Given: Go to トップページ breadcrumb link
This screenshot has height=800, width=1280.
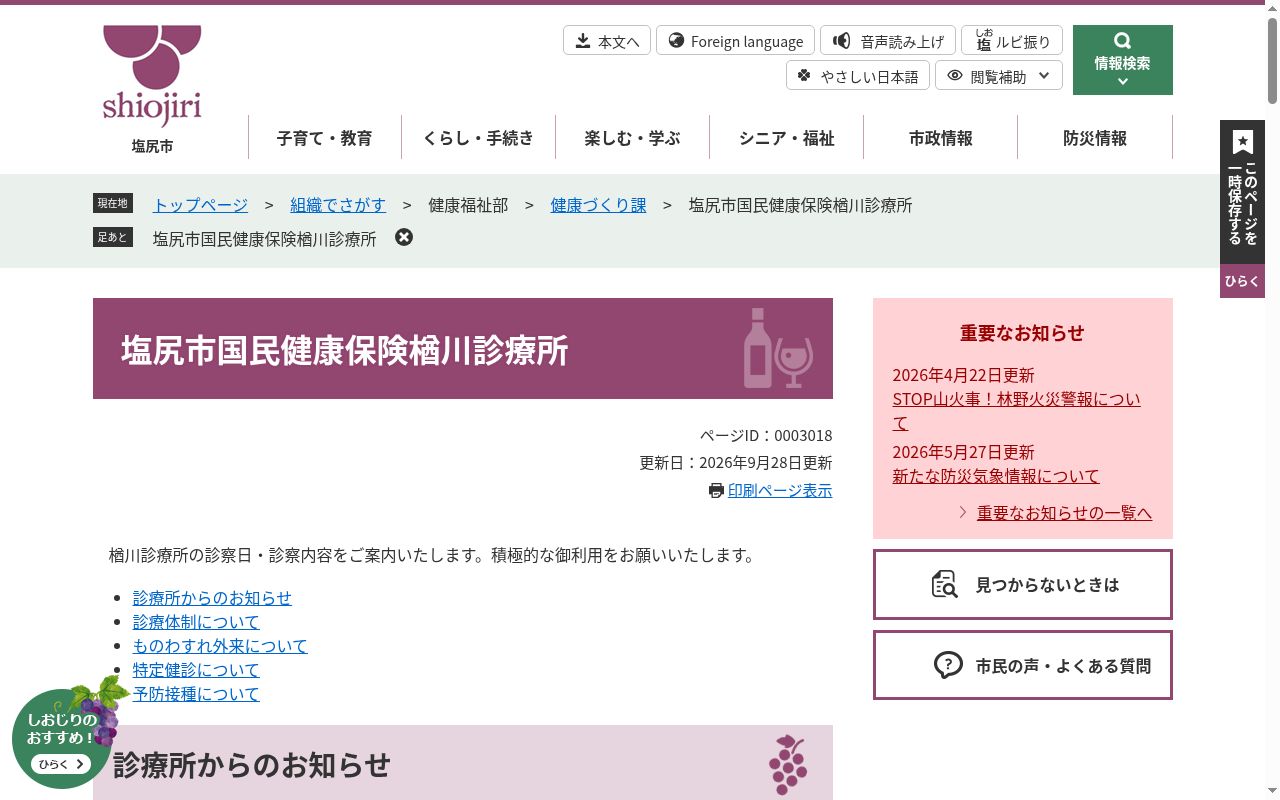Looking at the screenshot, I should [x=200, y=205].
